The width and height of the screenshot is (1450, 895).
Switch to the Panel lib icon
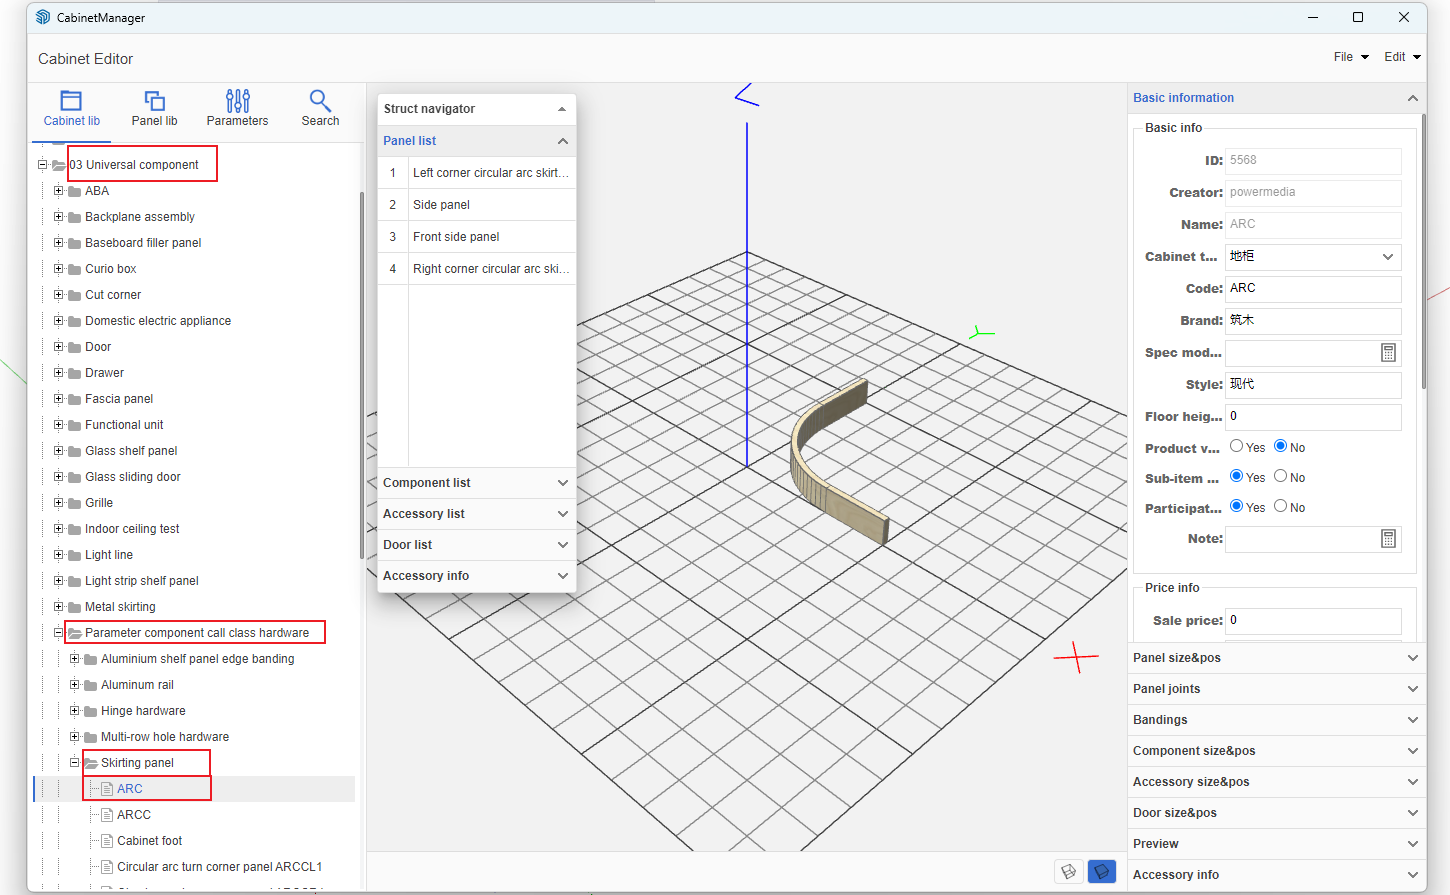(154, 101)
